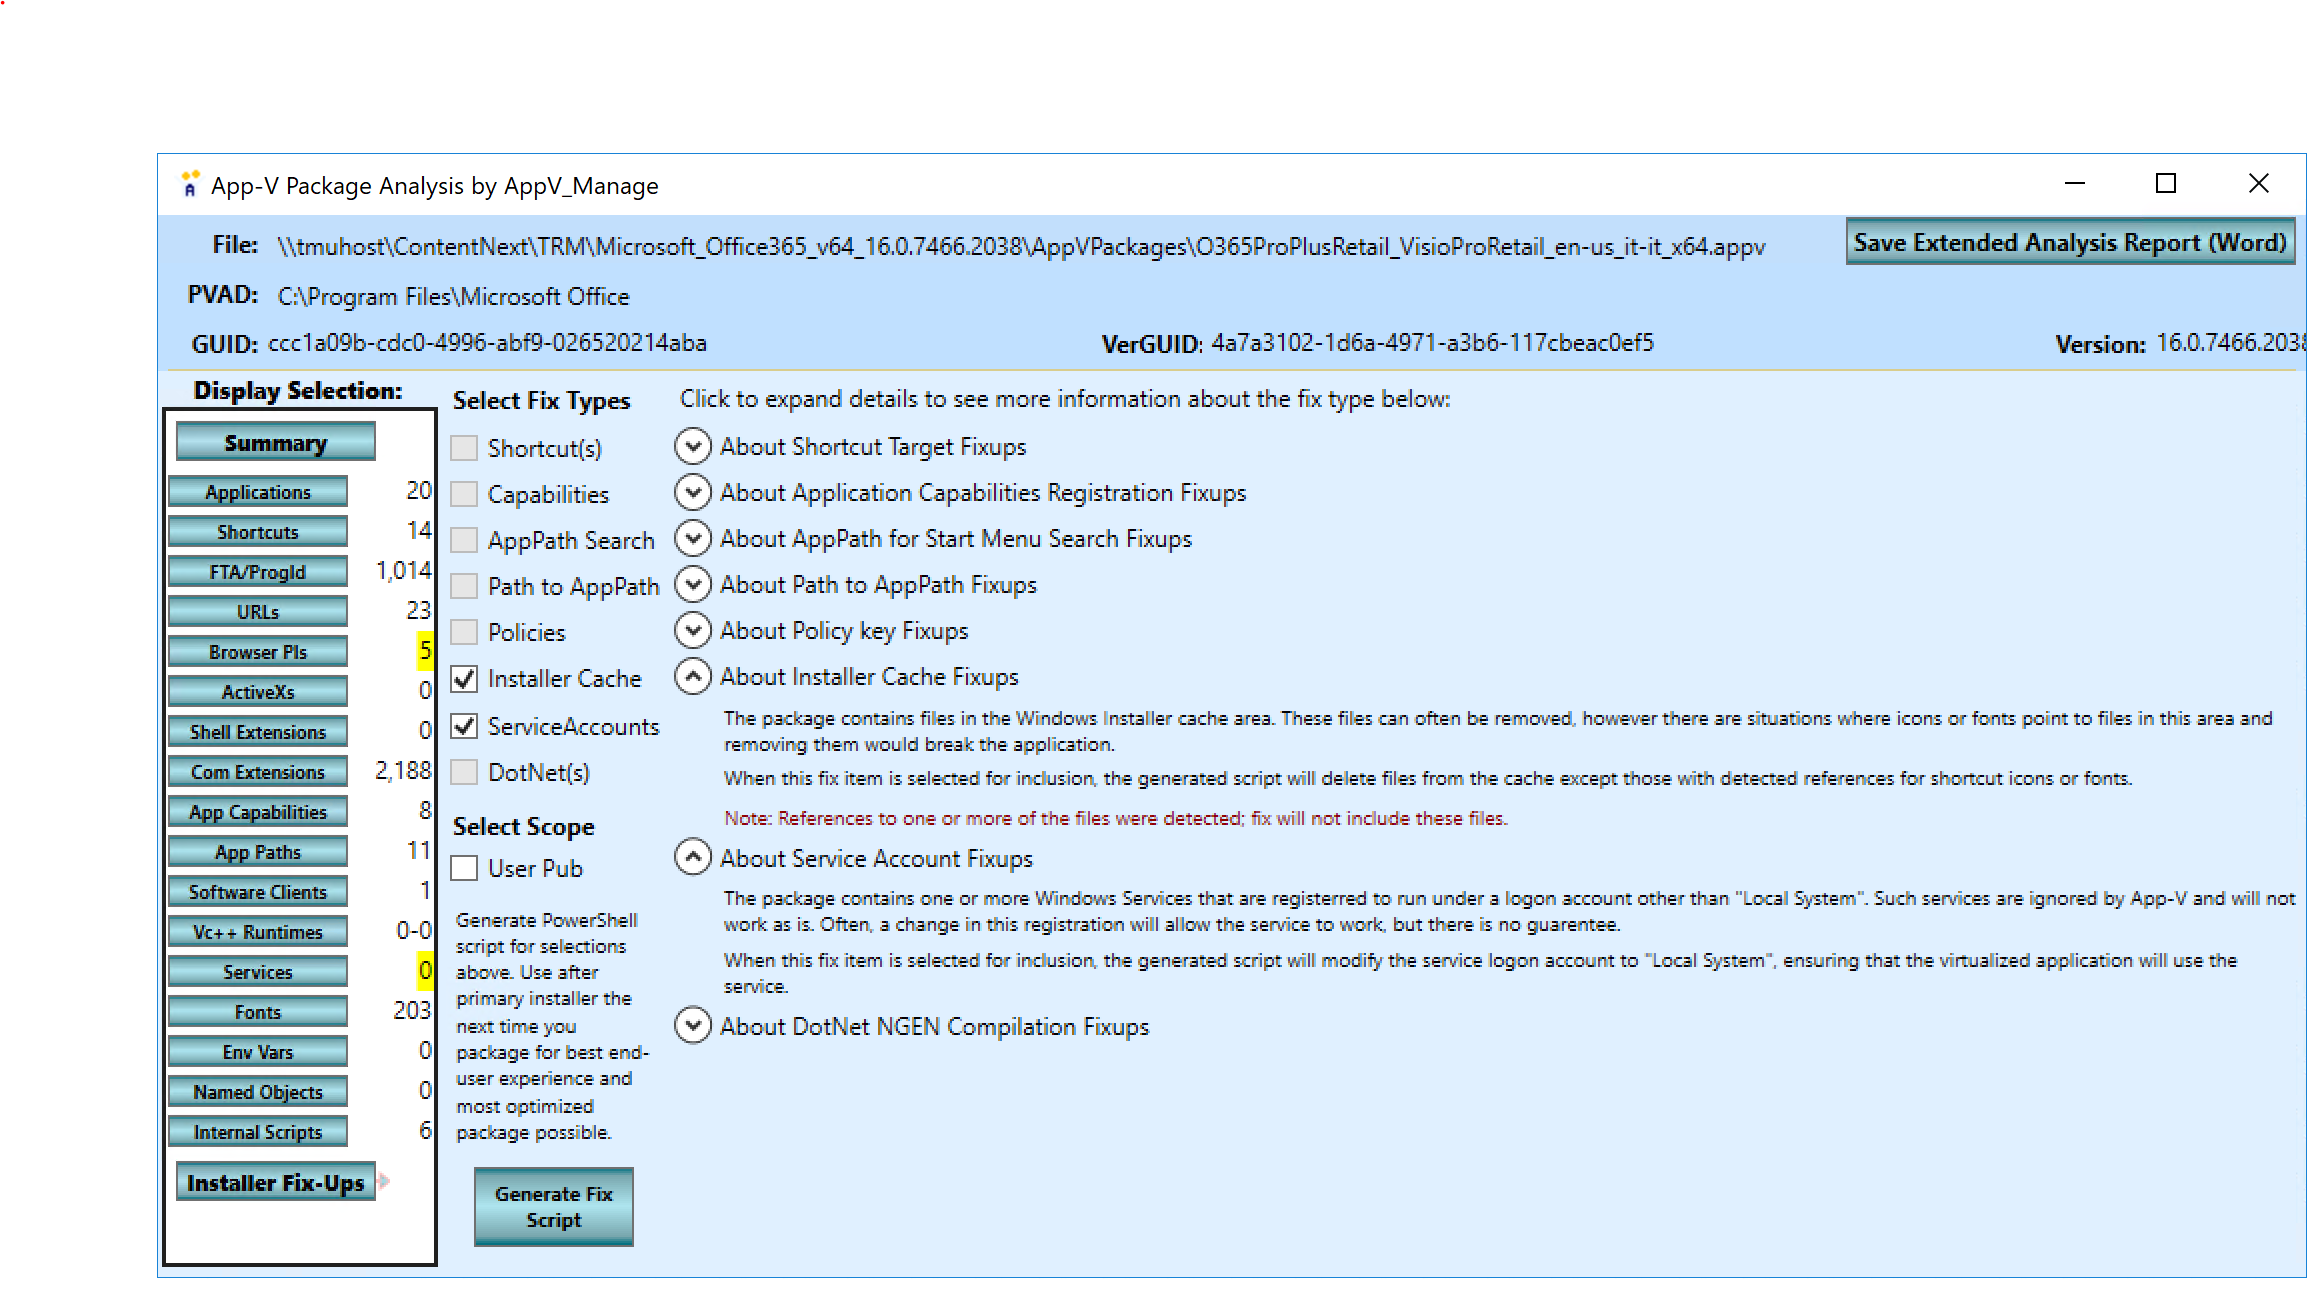Open the Summary display selection
The width and height of the screenshot is (2318, 1289).
point(276,442)
